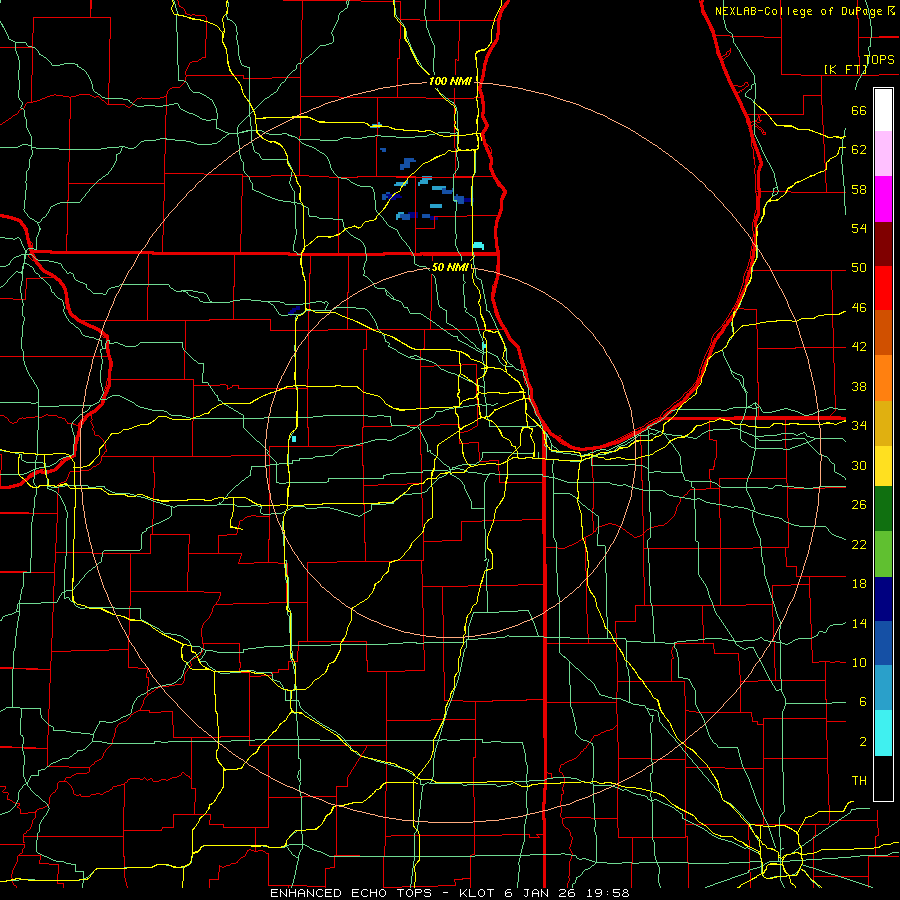Select the white swatch in the legend

883,110
